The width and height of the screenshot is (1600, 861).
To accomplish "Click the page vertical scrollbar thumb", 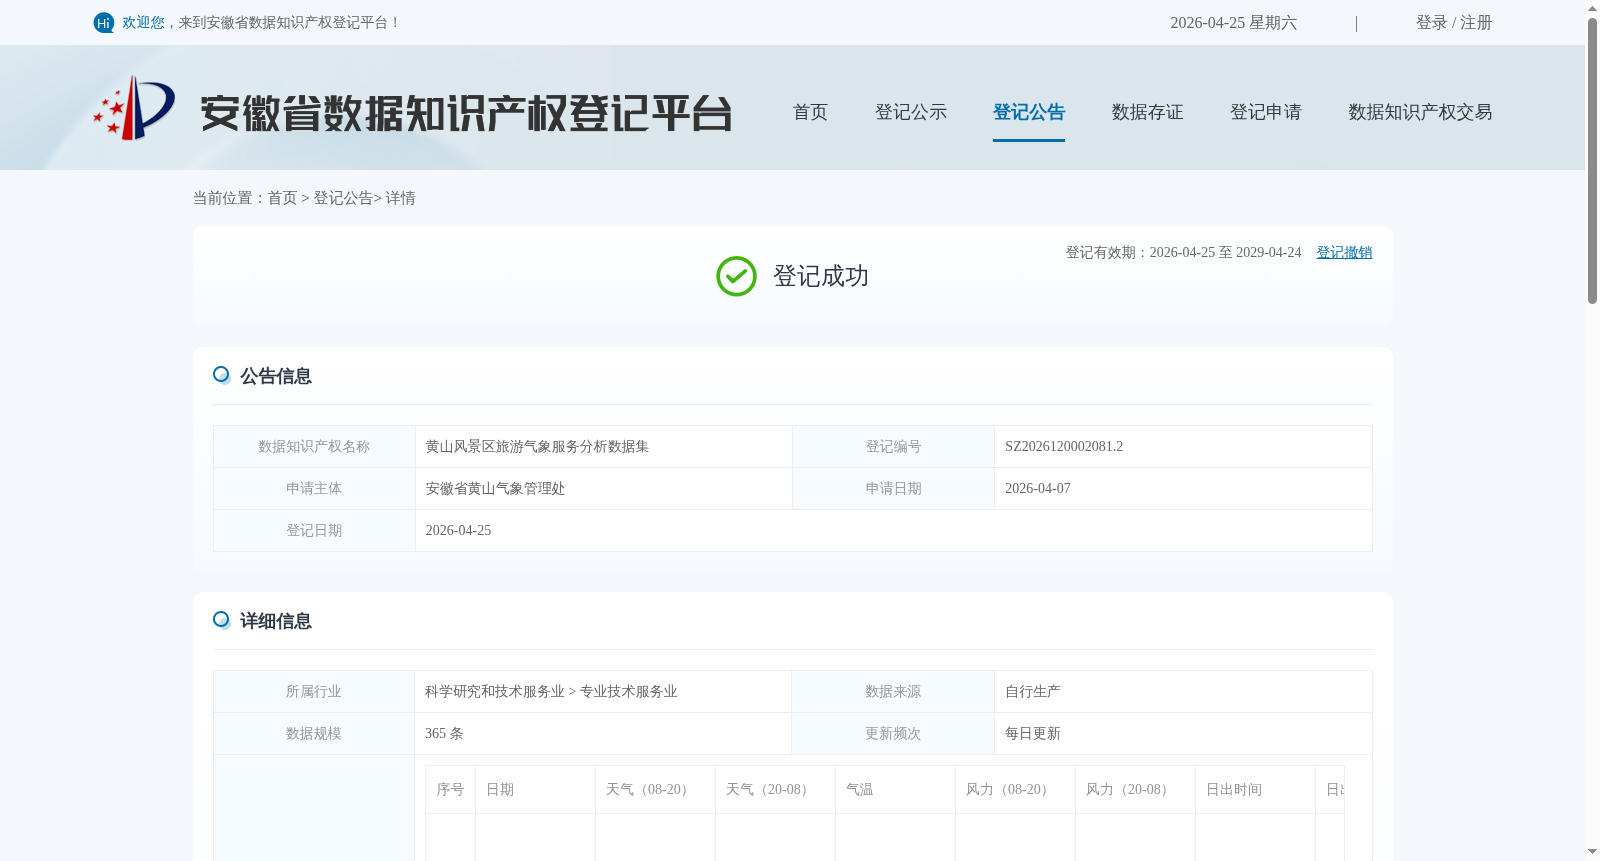I will tap(1592, 160).
